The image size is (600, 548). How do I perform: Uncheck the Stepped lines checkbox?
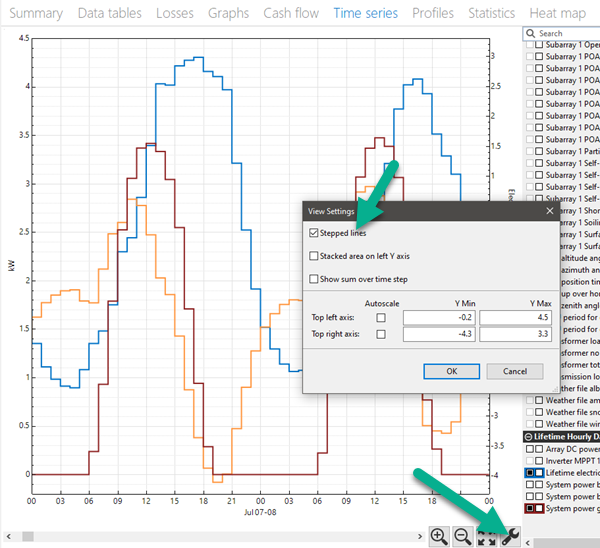[315, 233]
